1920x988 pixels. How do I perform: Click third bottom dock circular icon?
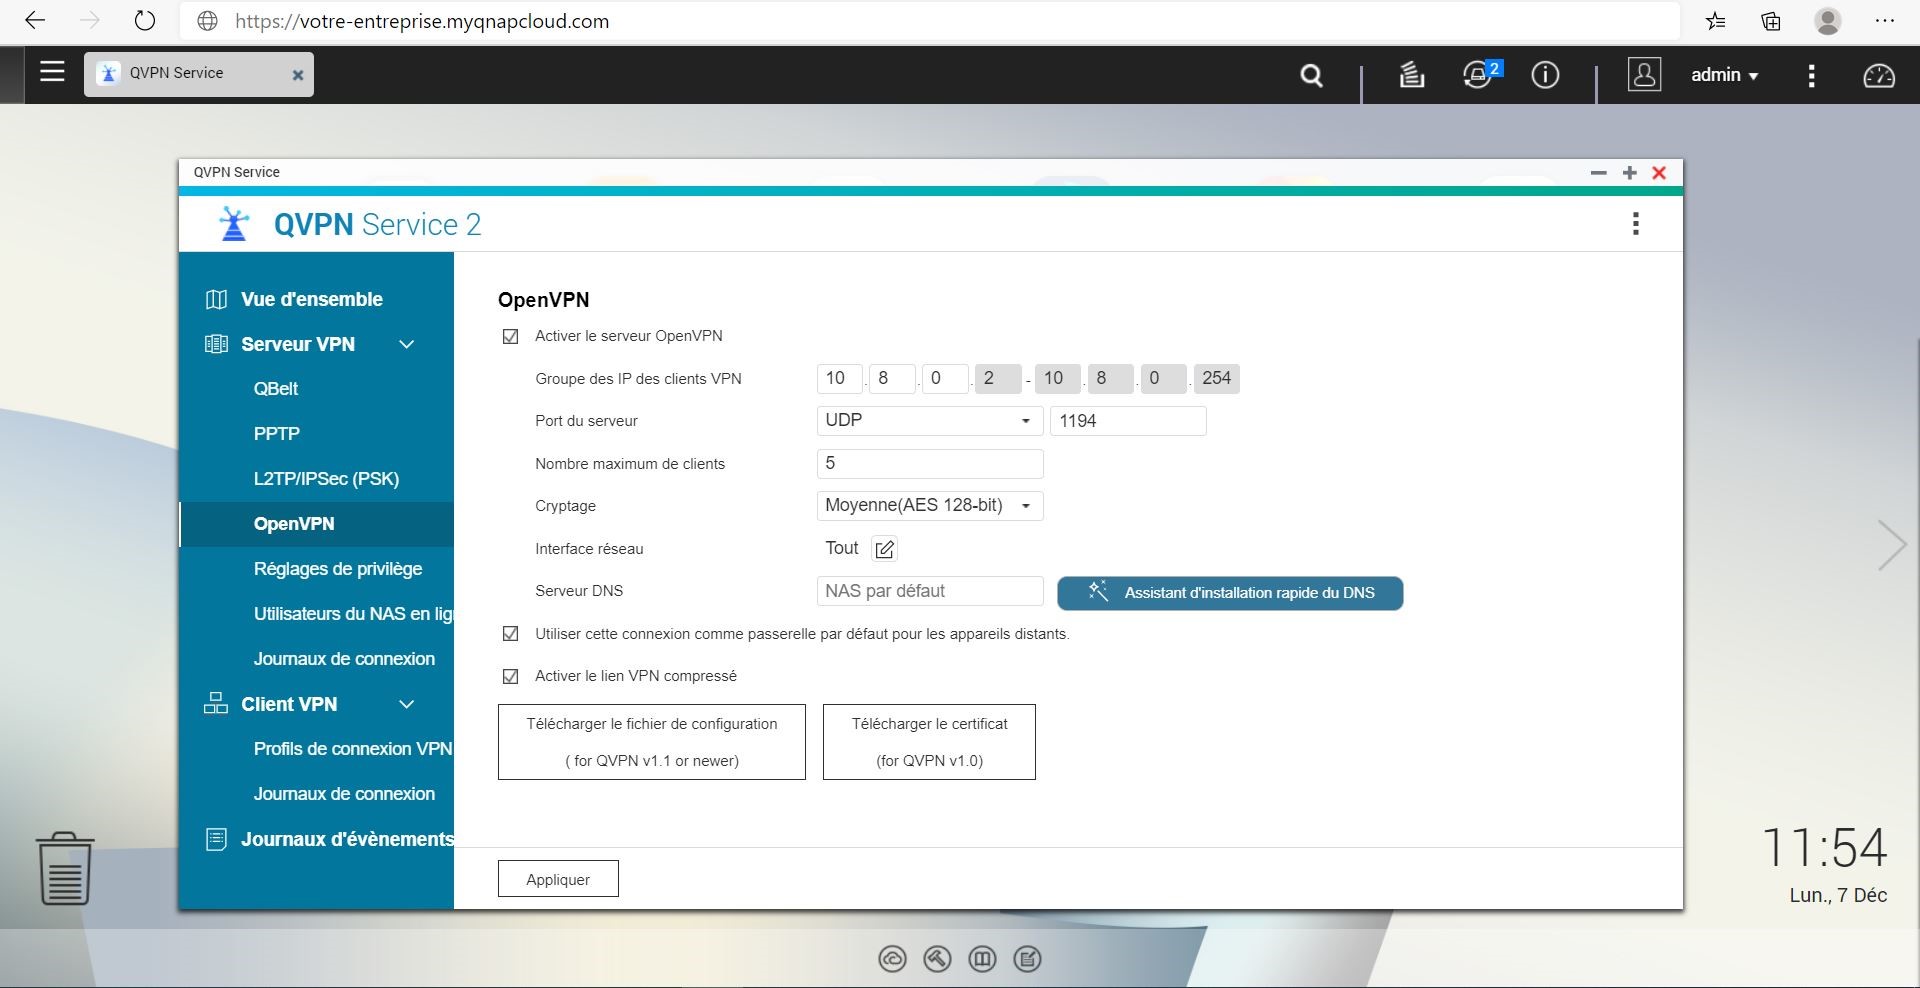[982, 960]
